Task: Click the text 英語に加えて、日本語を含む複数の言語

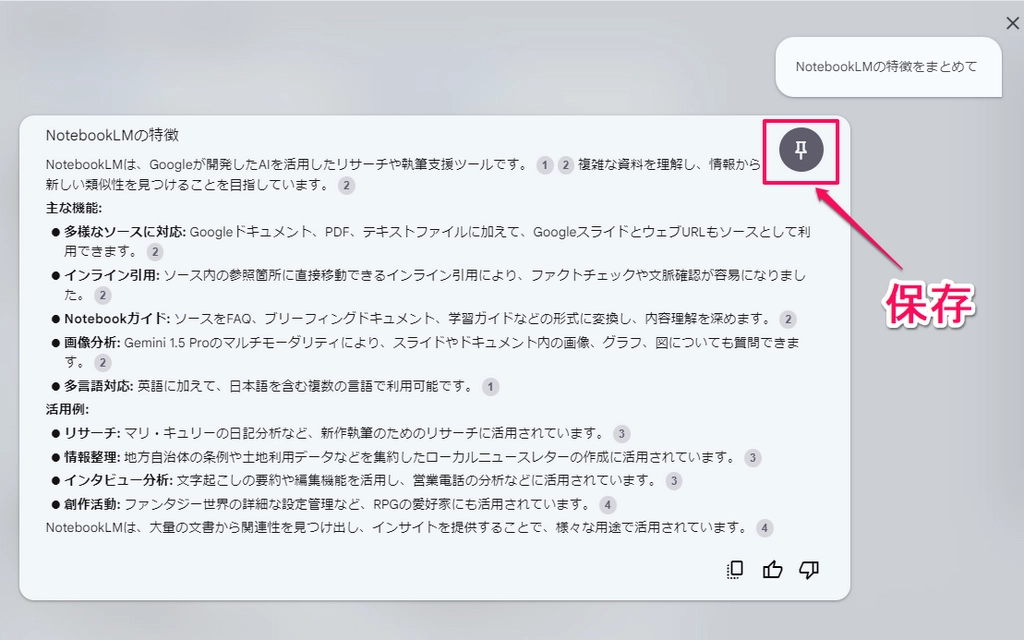Action: [x=248, y=387]
